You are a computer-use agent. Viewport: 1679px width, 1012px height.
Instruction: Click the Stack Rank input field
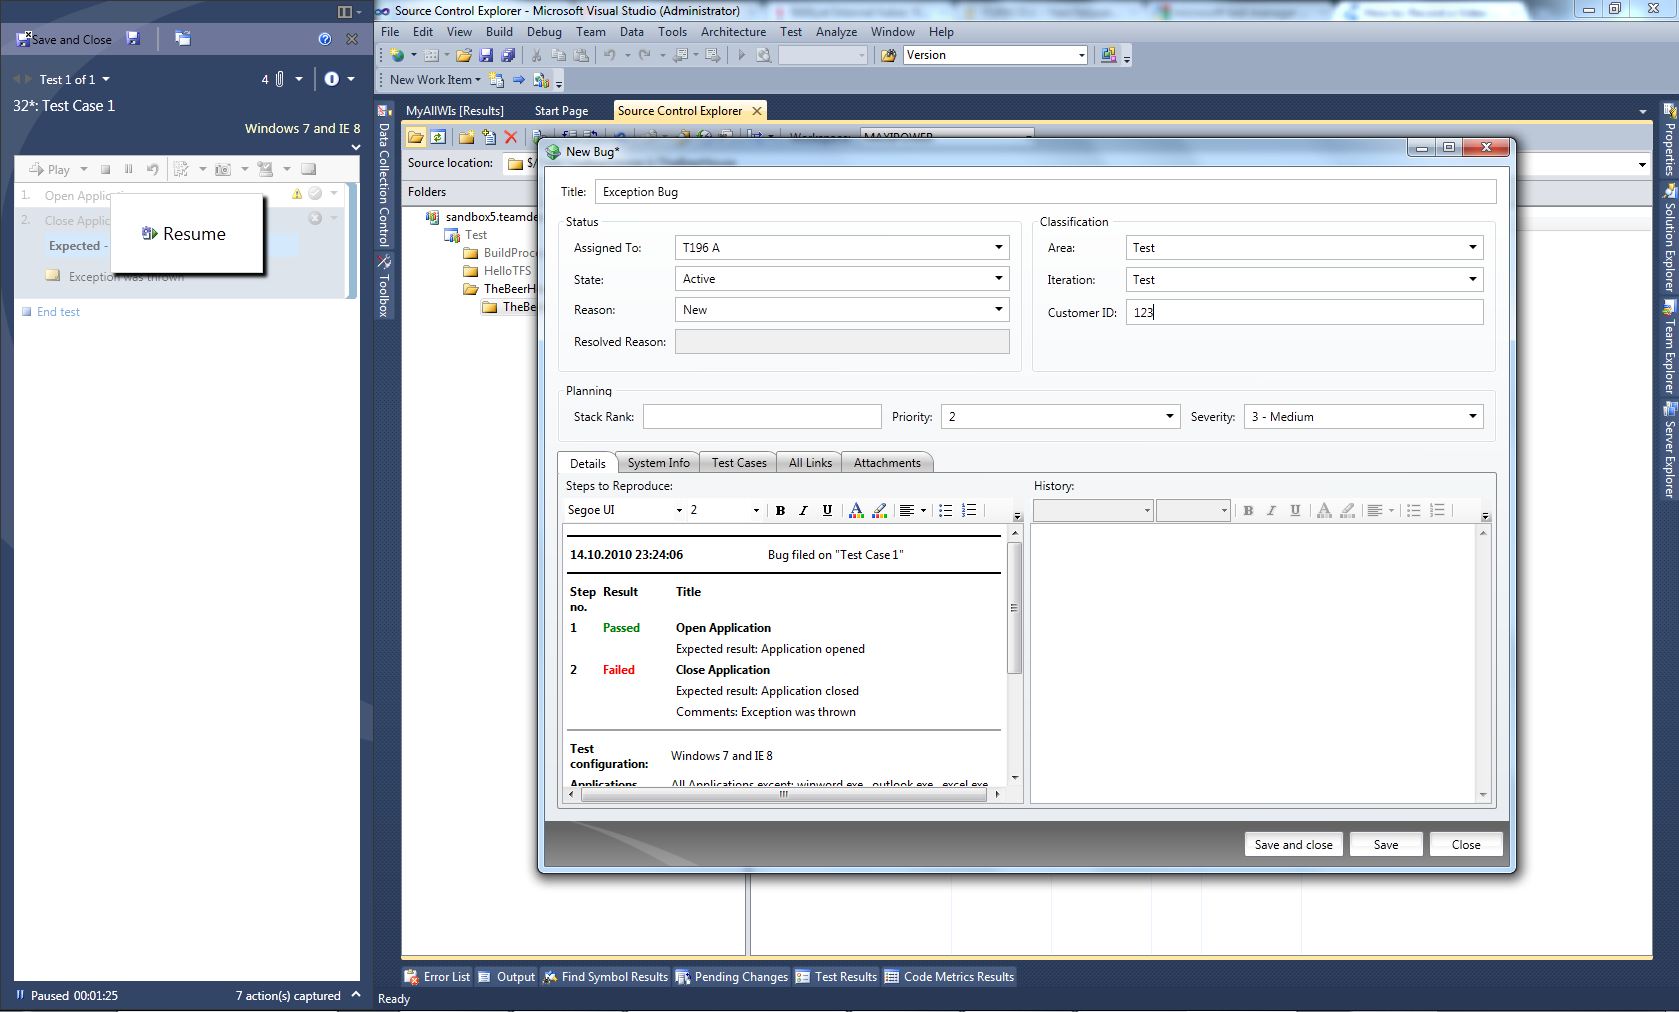coord(762,417)
